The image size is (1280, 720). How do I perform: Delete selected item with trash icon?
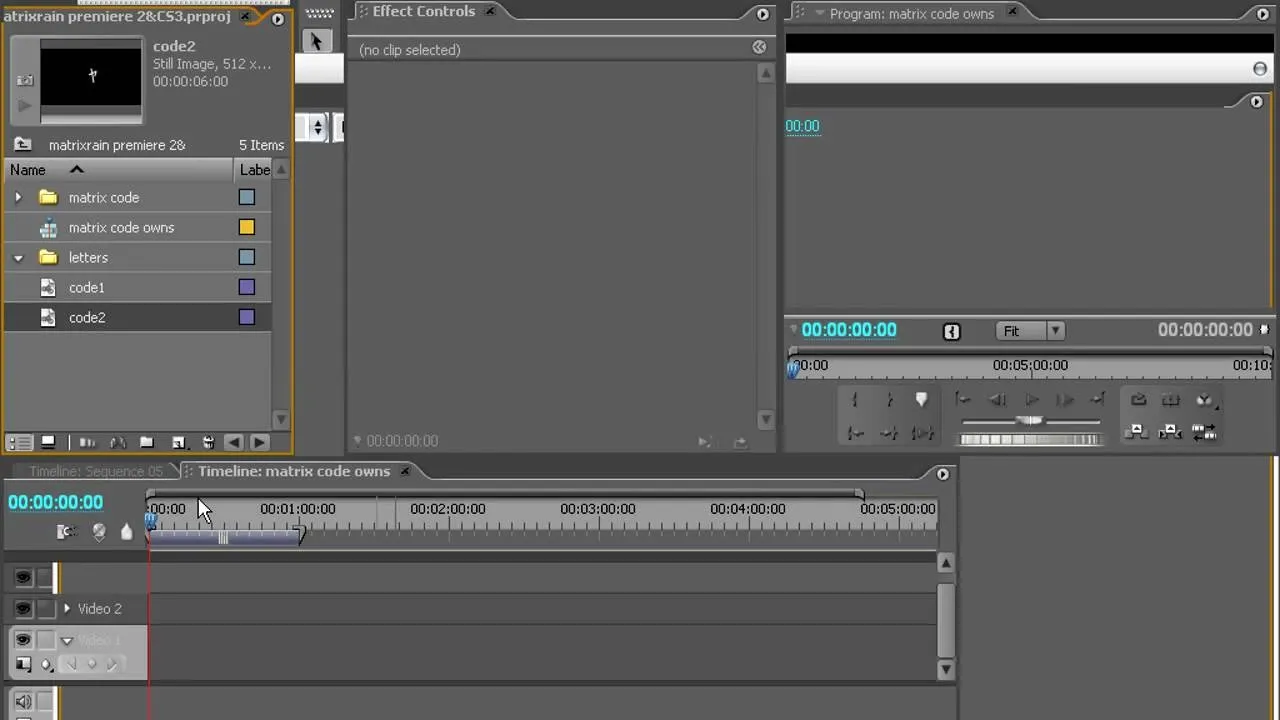208,442
